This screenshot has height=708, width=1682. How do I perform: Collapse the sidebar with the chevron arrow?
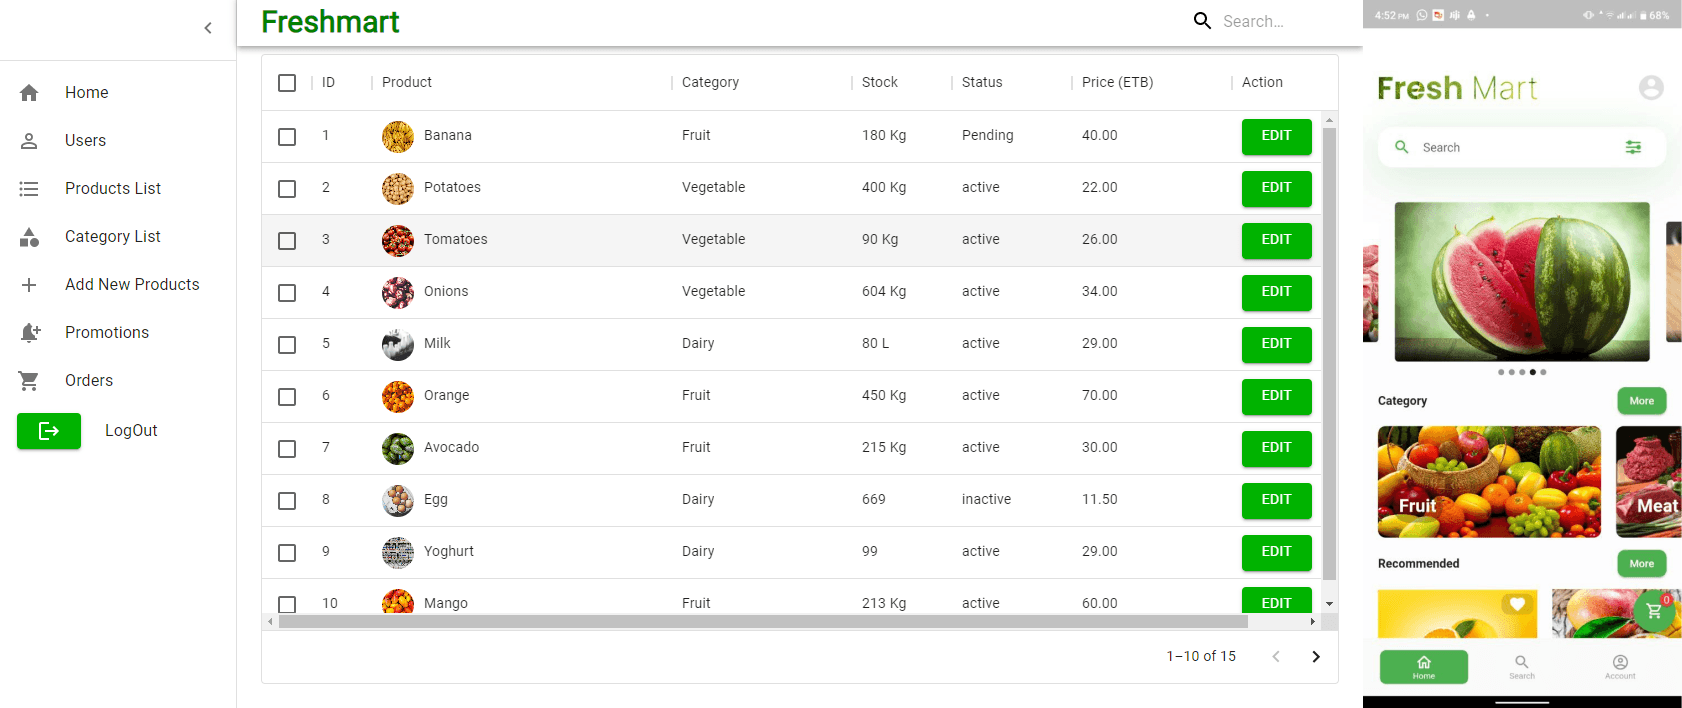coord(208,28)
